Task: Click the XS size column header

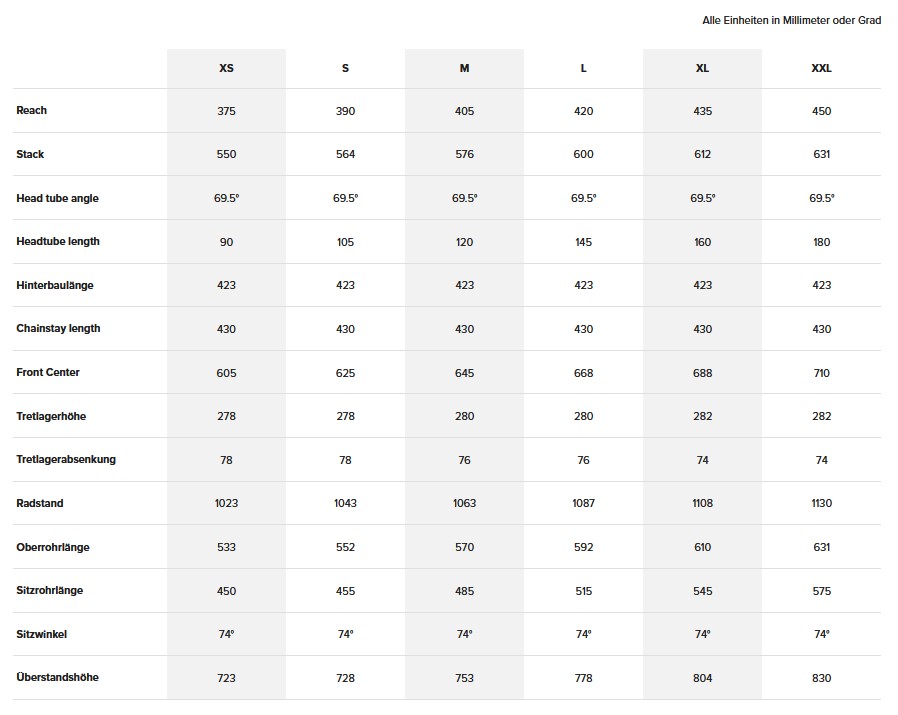Action: (226, 68)
